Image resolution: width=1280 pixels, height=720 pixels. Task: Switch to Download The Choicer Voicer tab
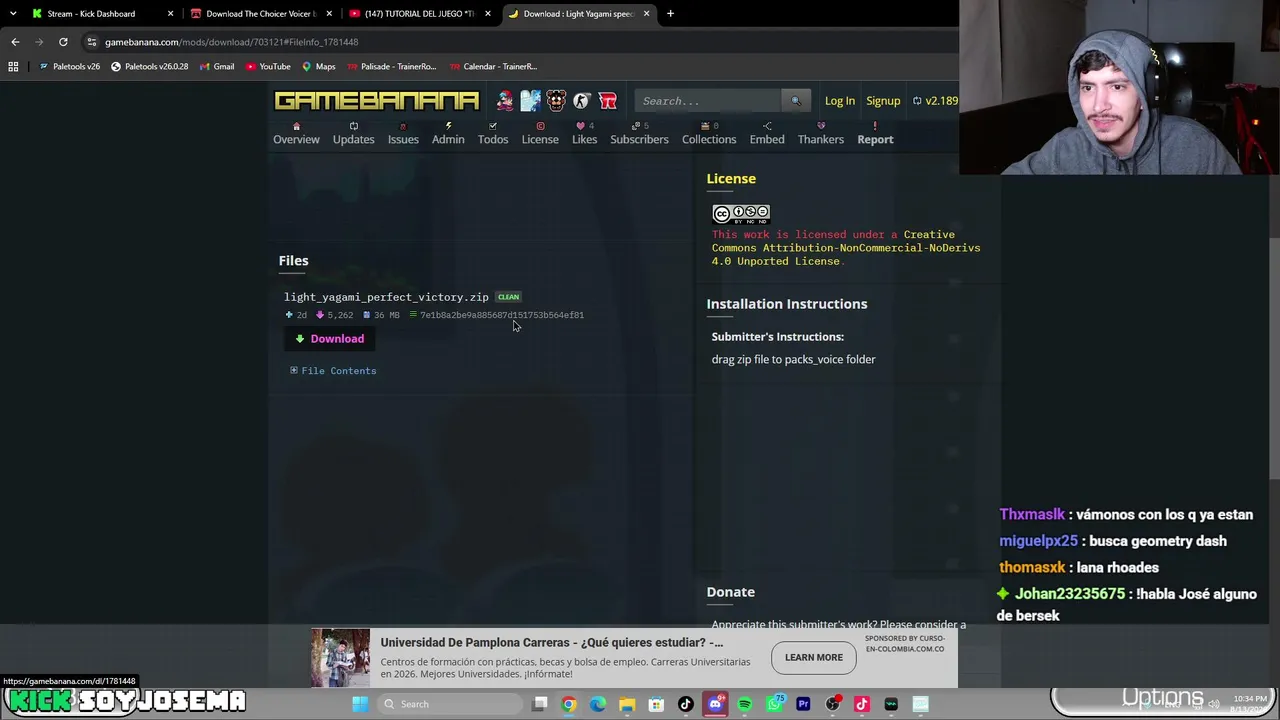tap(261, 14)
